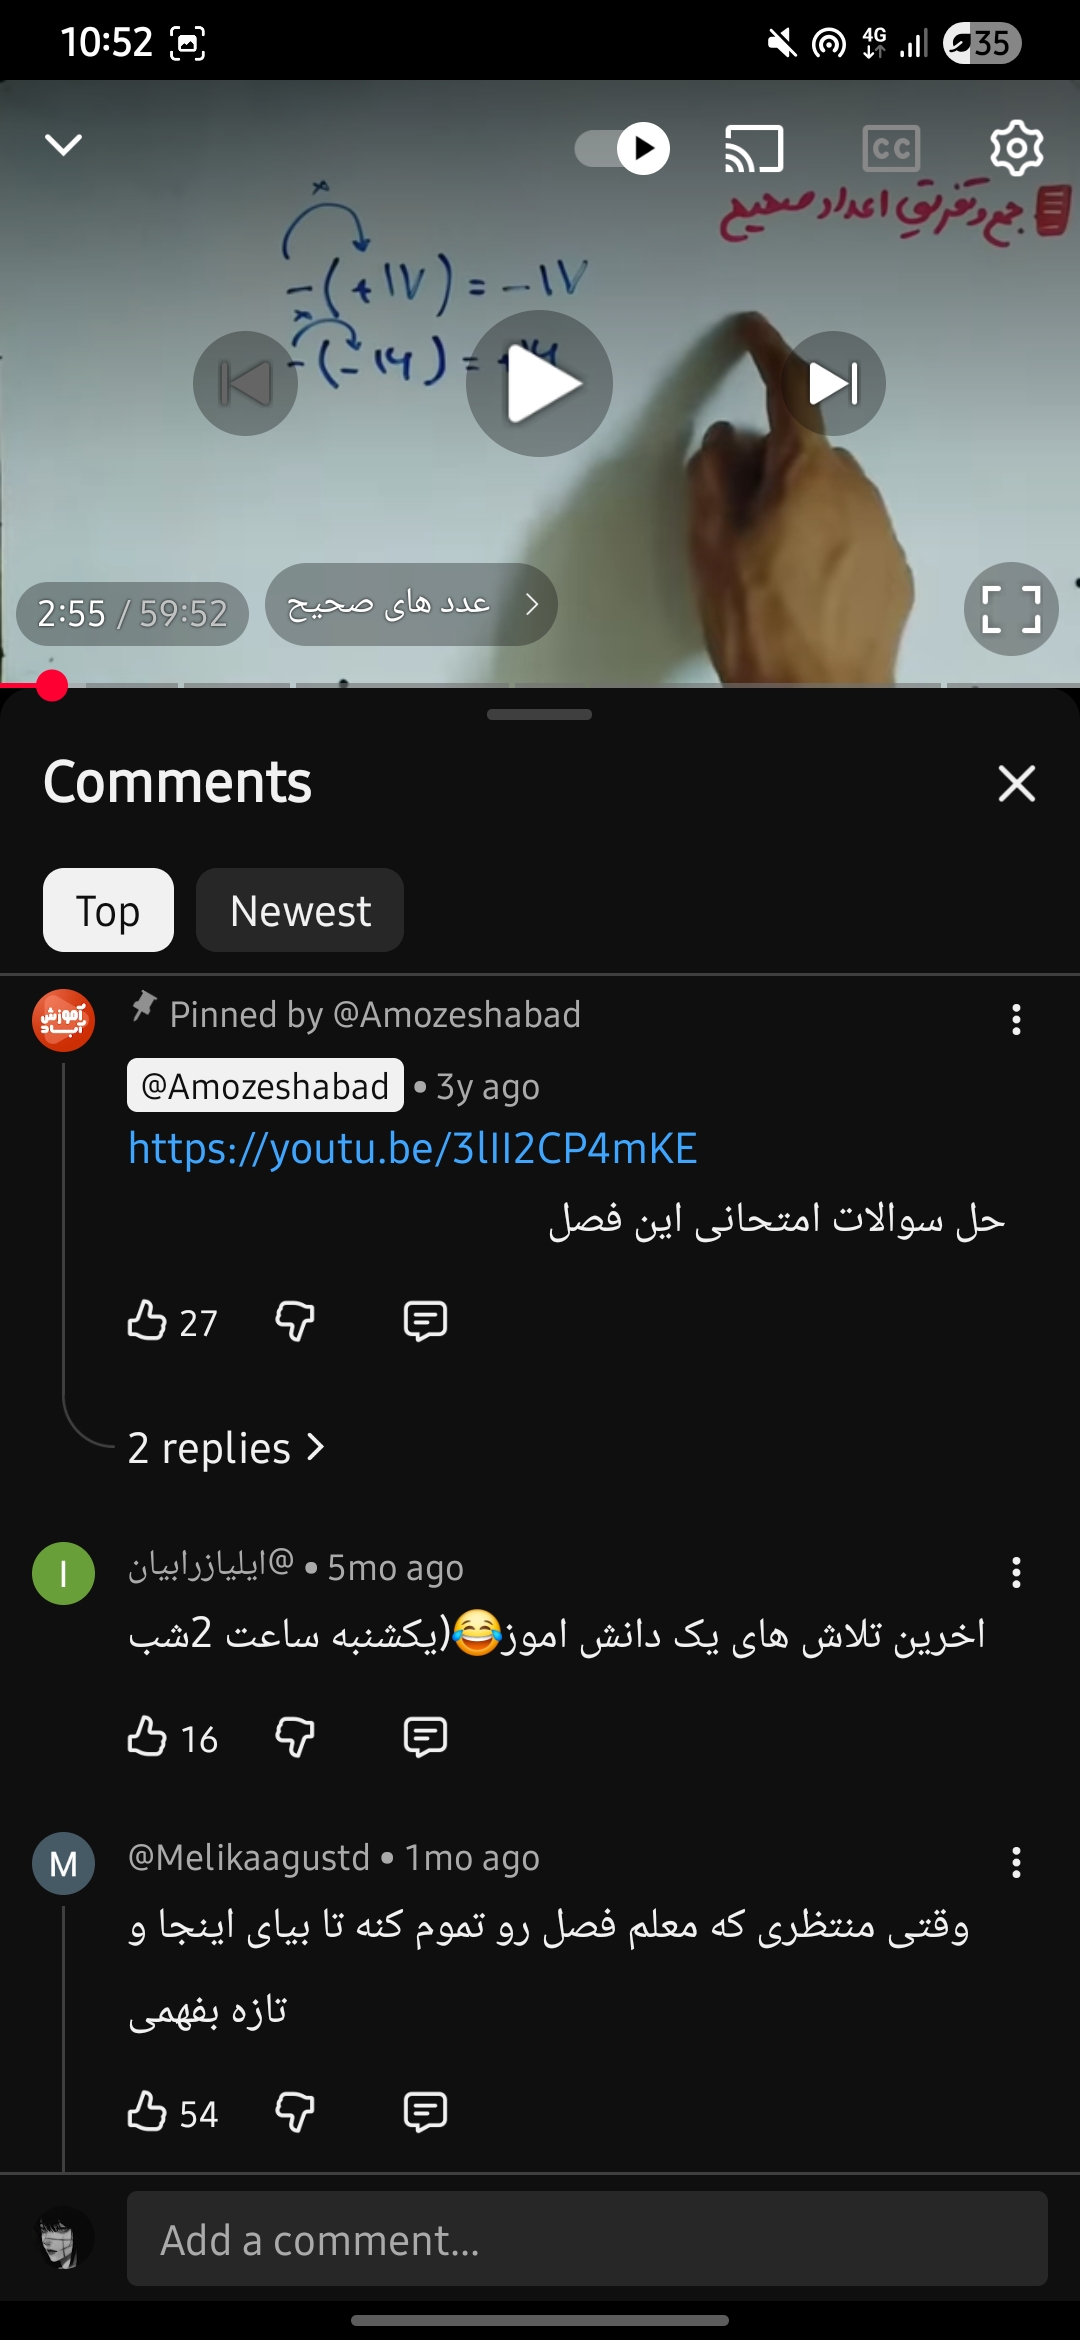Toggle the autoplay switch
Screen dimensions: 1080x2340
pyautogui.click(x=622, y=149)
